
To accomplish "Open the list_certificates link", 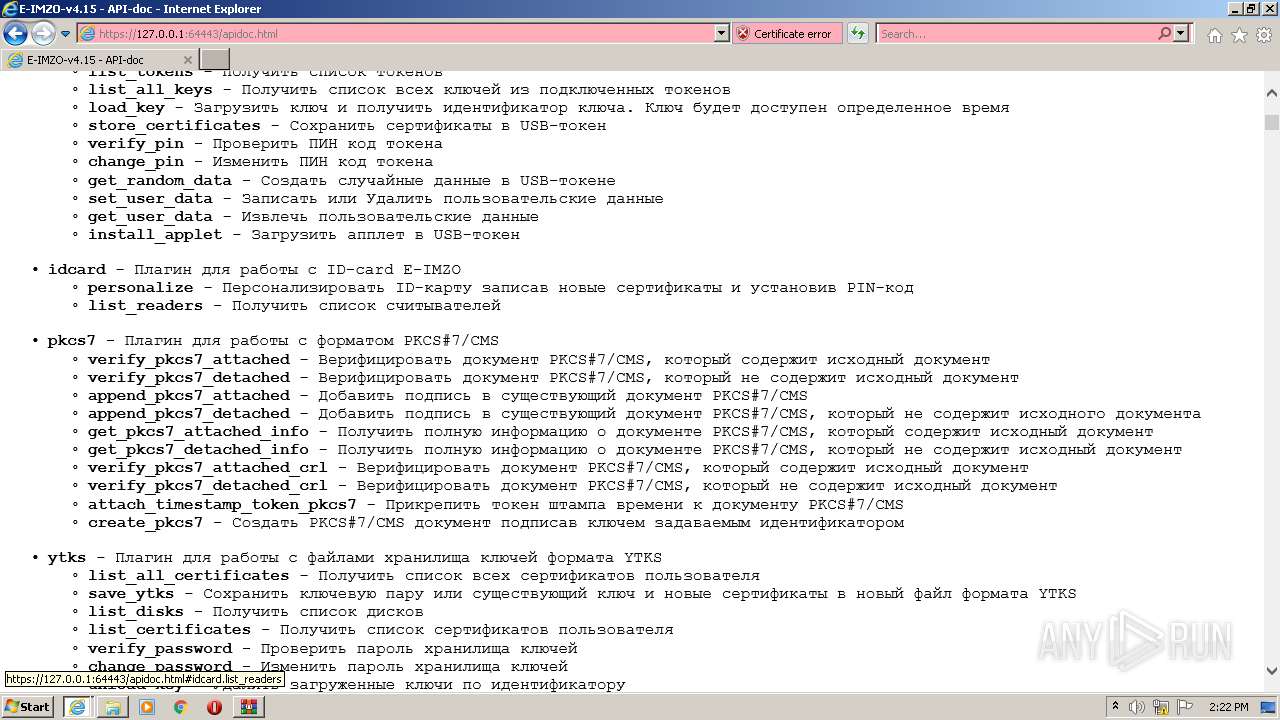I will (x=169, y=630).
